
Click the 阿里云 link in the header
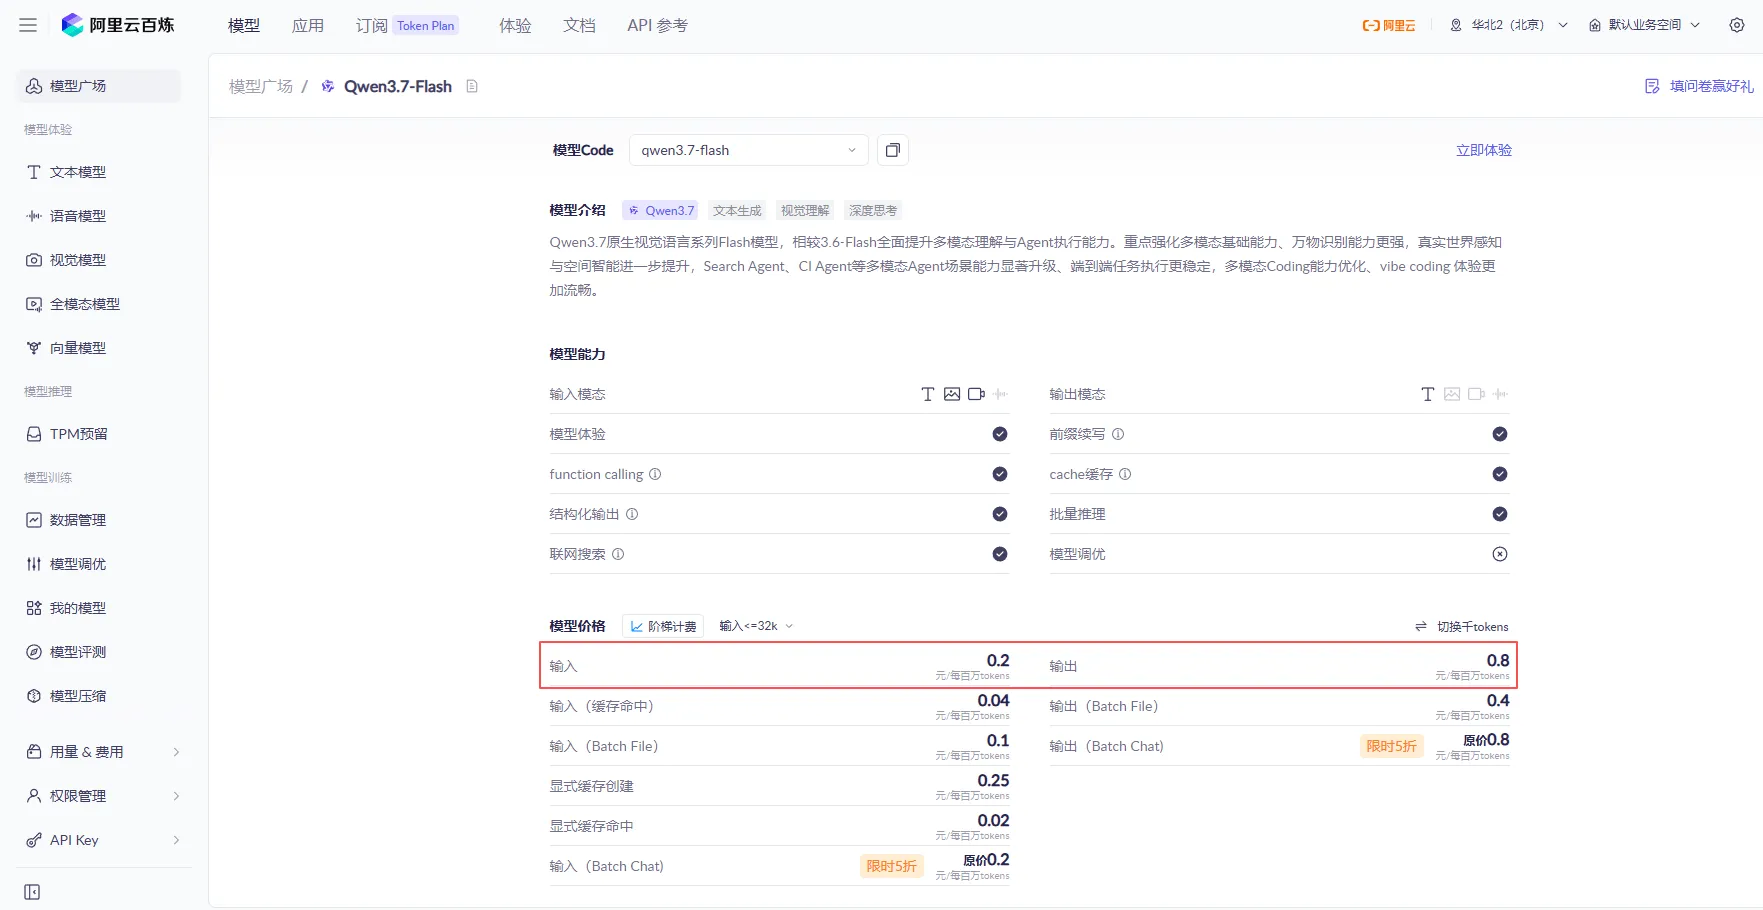[x=1389, y=25]
